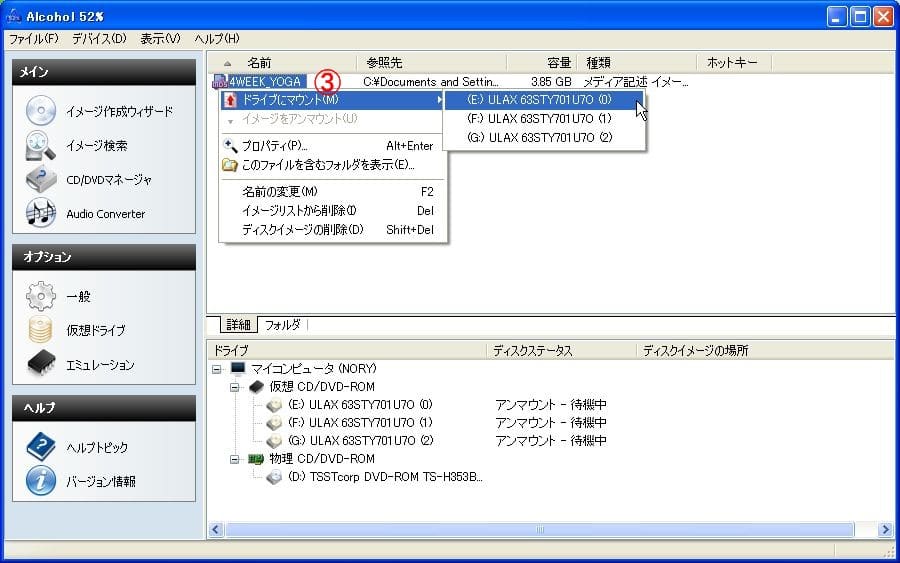900x563 pixels.
Task: Choose プロパティ from the context menu
Action: [275, 146]
